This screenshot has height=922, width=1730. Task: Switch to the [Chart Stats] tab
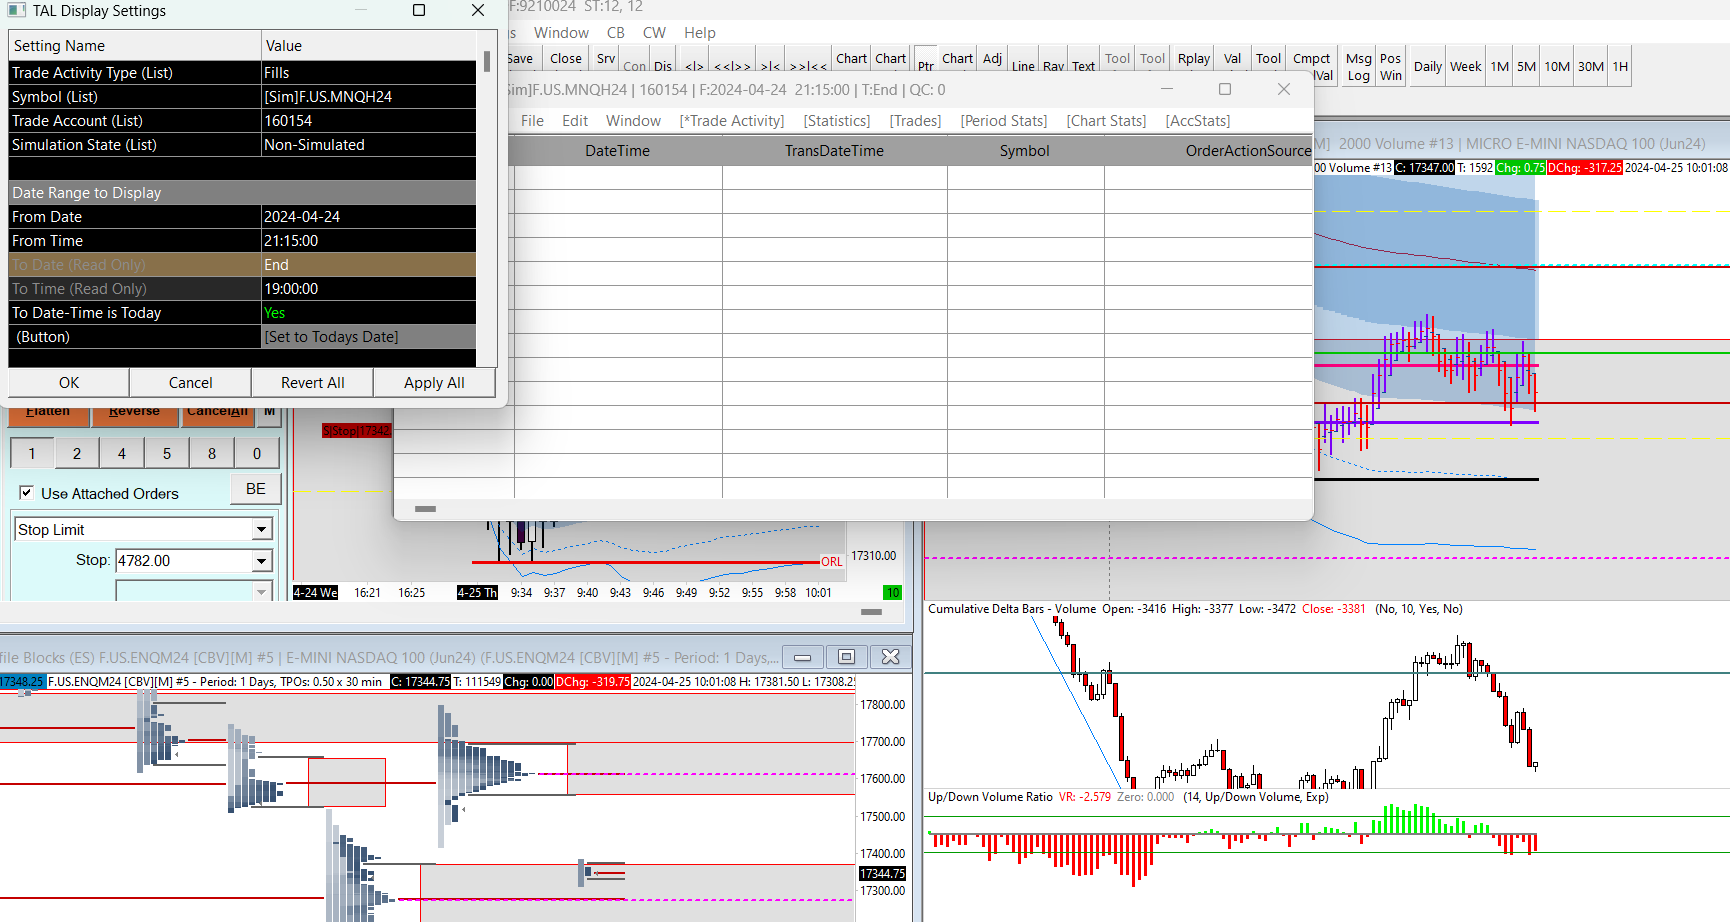[1106, 121]
